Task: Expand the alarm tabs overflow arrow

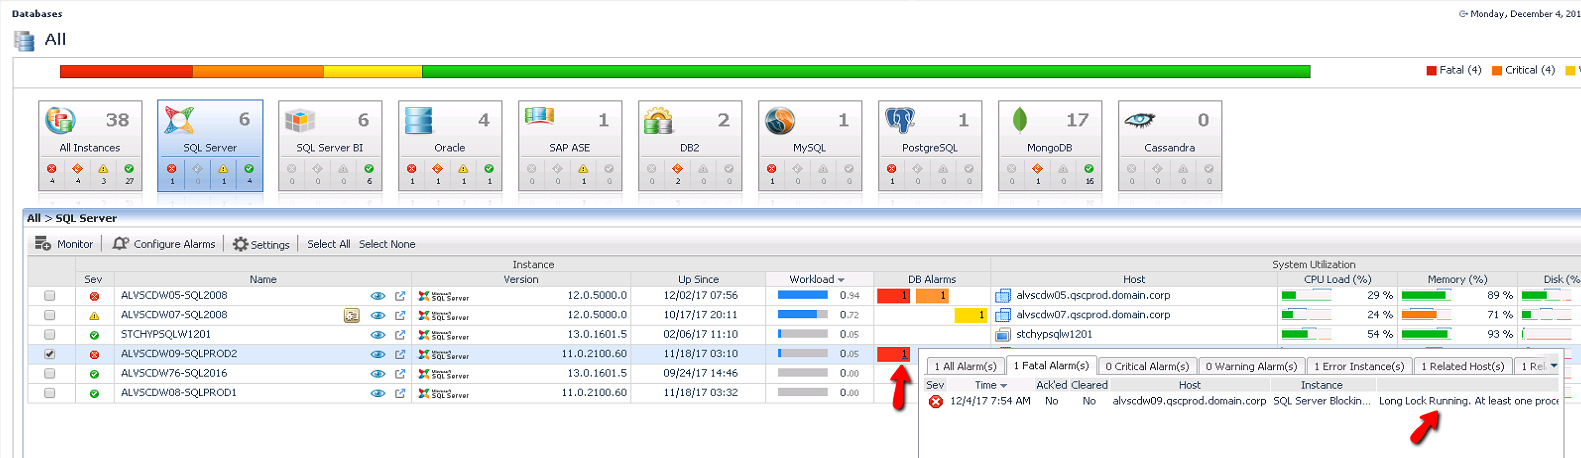Action: [1553, 366]
